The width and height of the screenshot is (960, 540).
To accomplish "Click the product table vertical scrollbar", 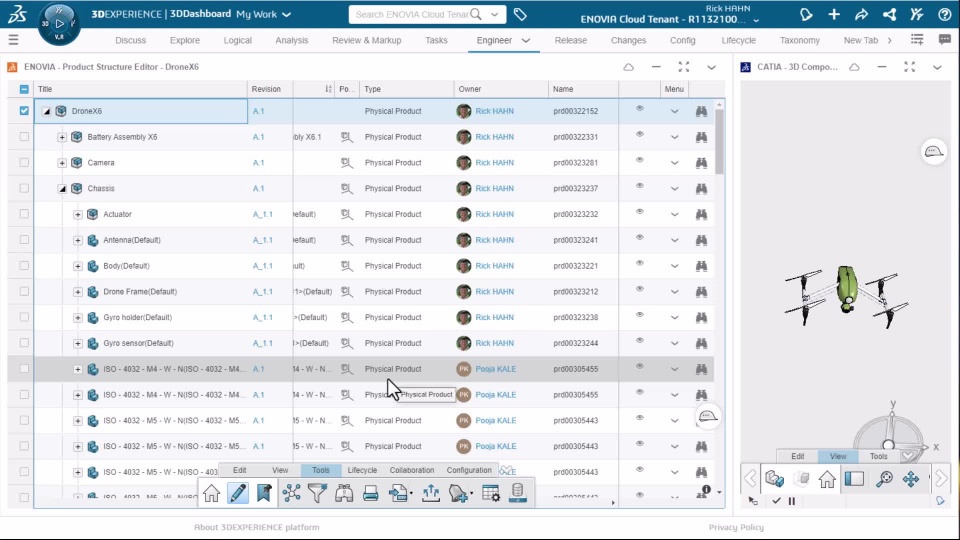I will pyautogui.click(x=719, y=141).
